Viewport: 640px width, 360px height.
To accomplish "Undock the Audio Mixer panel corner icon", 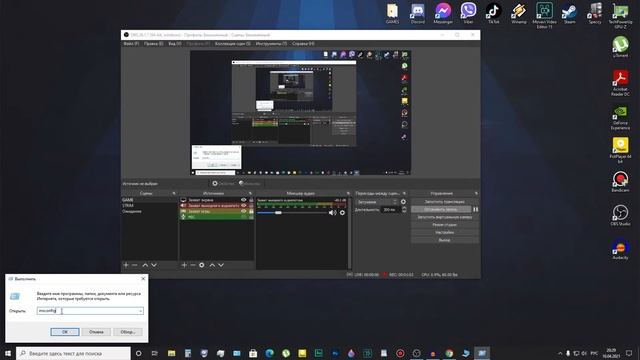I will coord(348,193).
